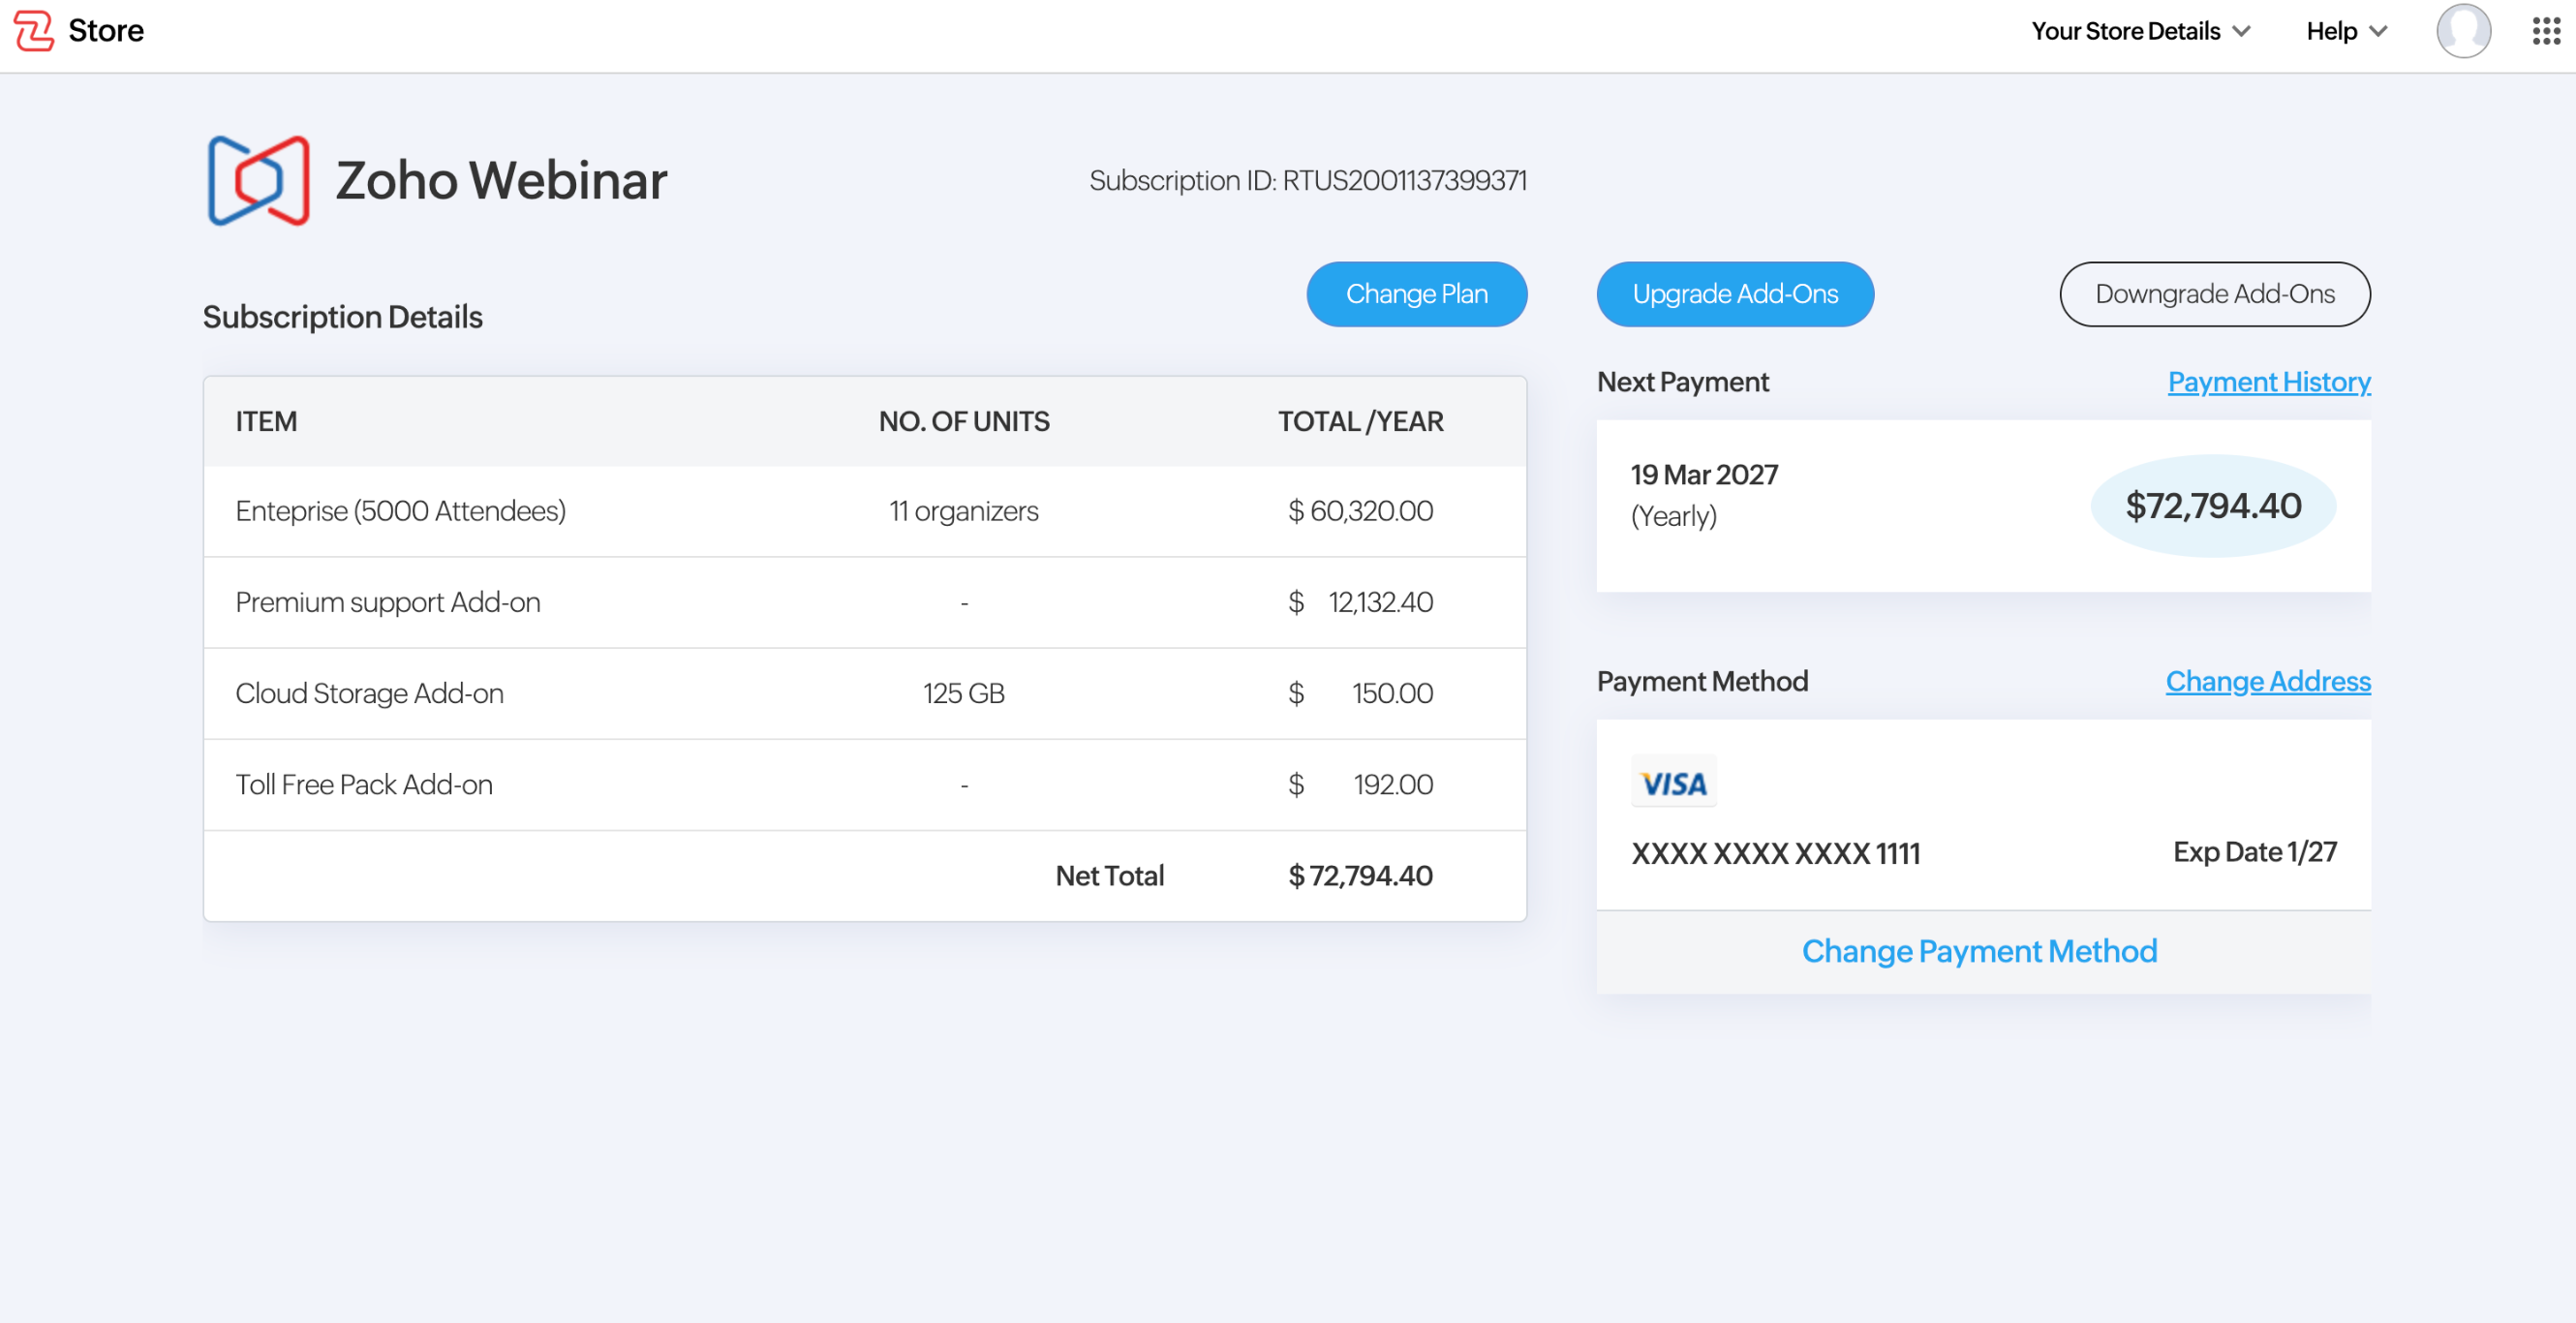Click Change Payment Method link
This screenshot has height=1323, width=2576.
point(1978,950)
